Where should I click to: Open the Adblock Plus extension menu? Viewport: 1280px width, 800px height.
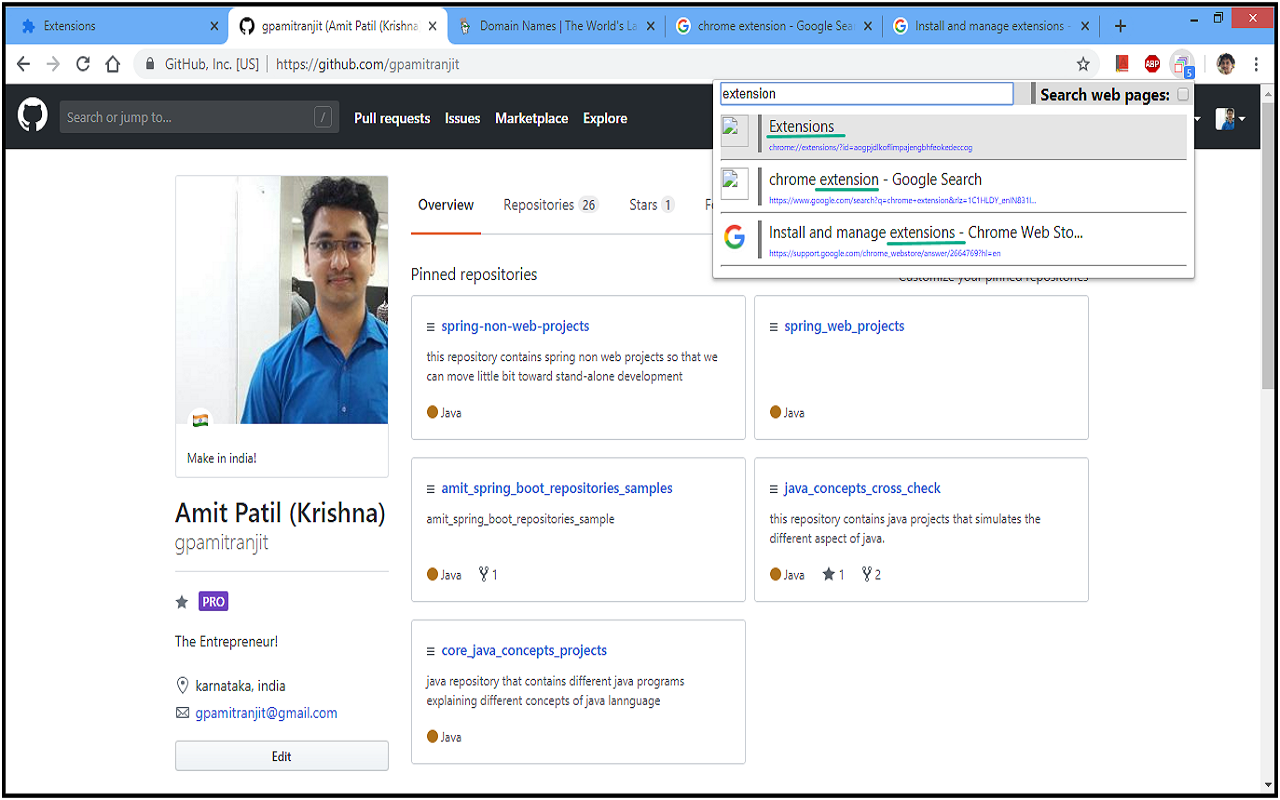pyautogui.click(x=1152, y=63)
